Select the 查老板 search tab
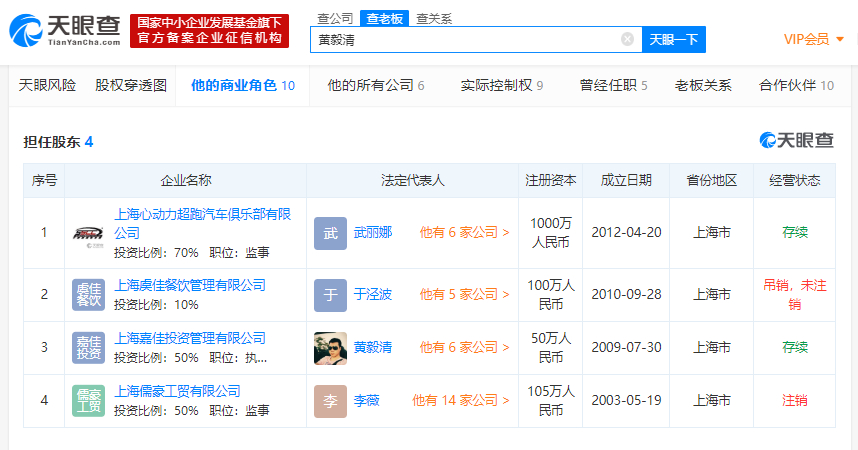The height and width of the screenshot is (450, 858). 384,19
